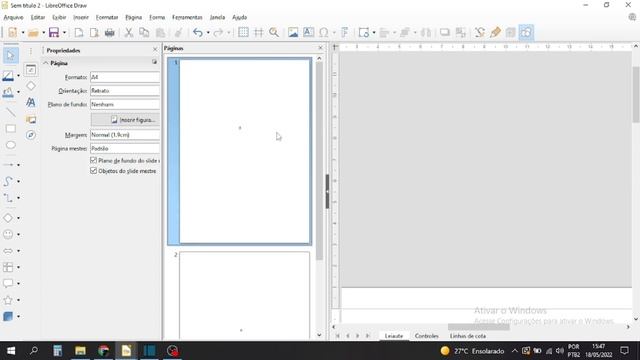
Task: Select the 3D objects cube tool
Action: coord(8,316)
